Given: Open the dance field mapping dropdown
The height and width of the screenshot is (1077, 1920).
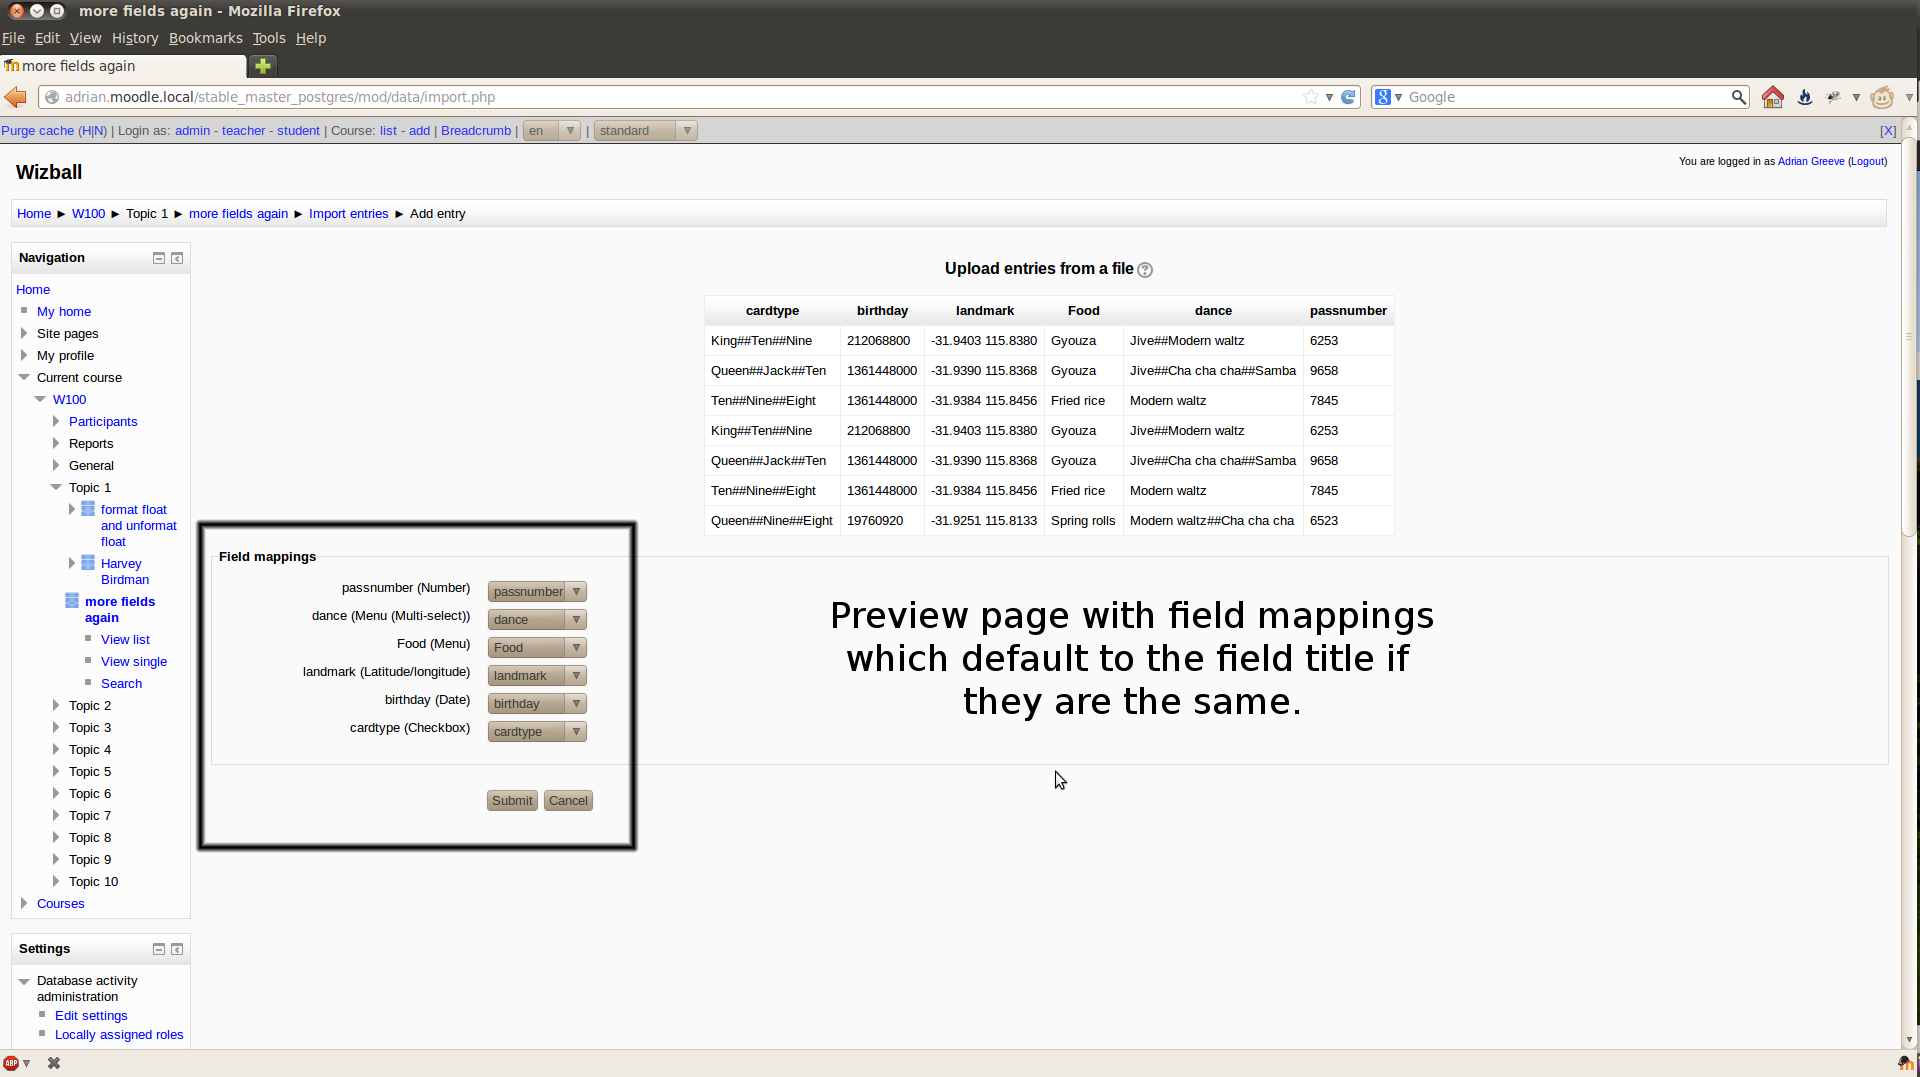Looking at the screenshot, I should pos(537,620).
